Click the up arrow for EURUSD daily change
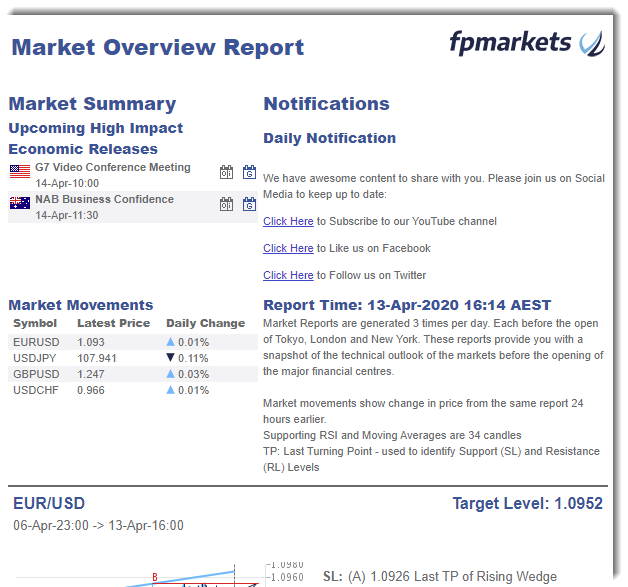Image resolution: width=628 pixels, height=587 pixels. [170, 342]
